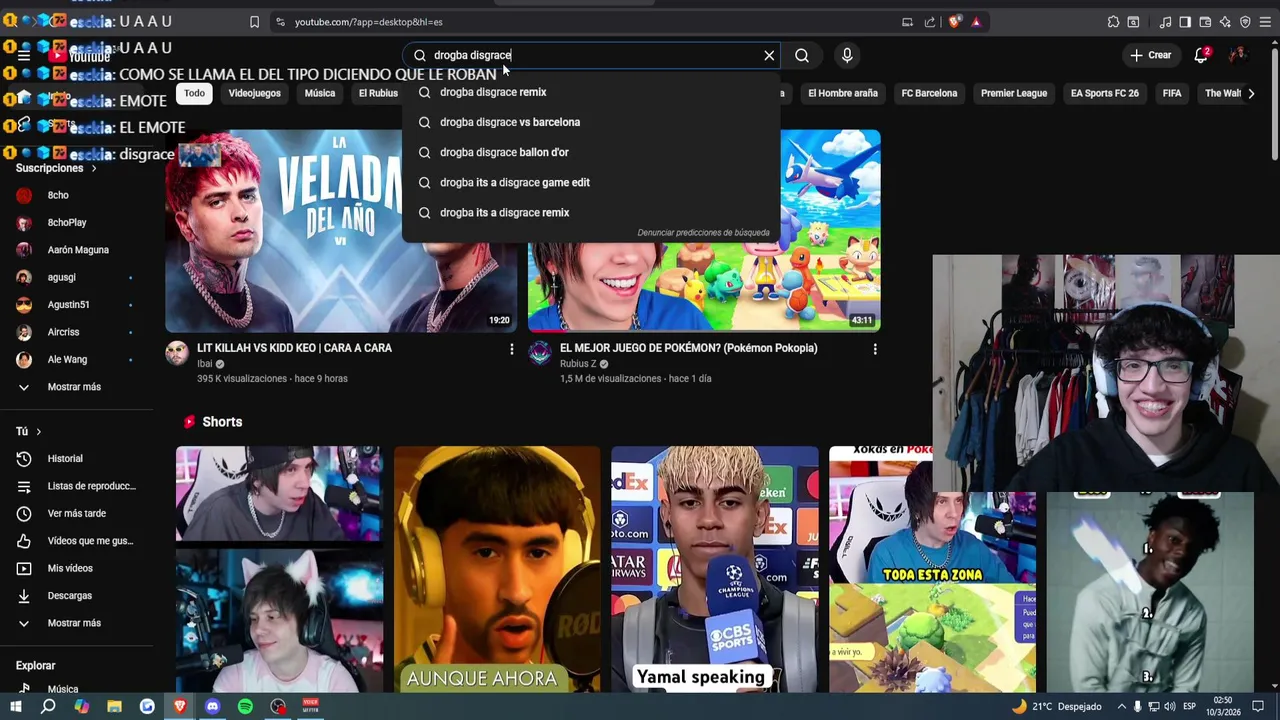Open YouTube notifications bell
This screenshot has height=720, width=1280.
tap(1202, 55)
